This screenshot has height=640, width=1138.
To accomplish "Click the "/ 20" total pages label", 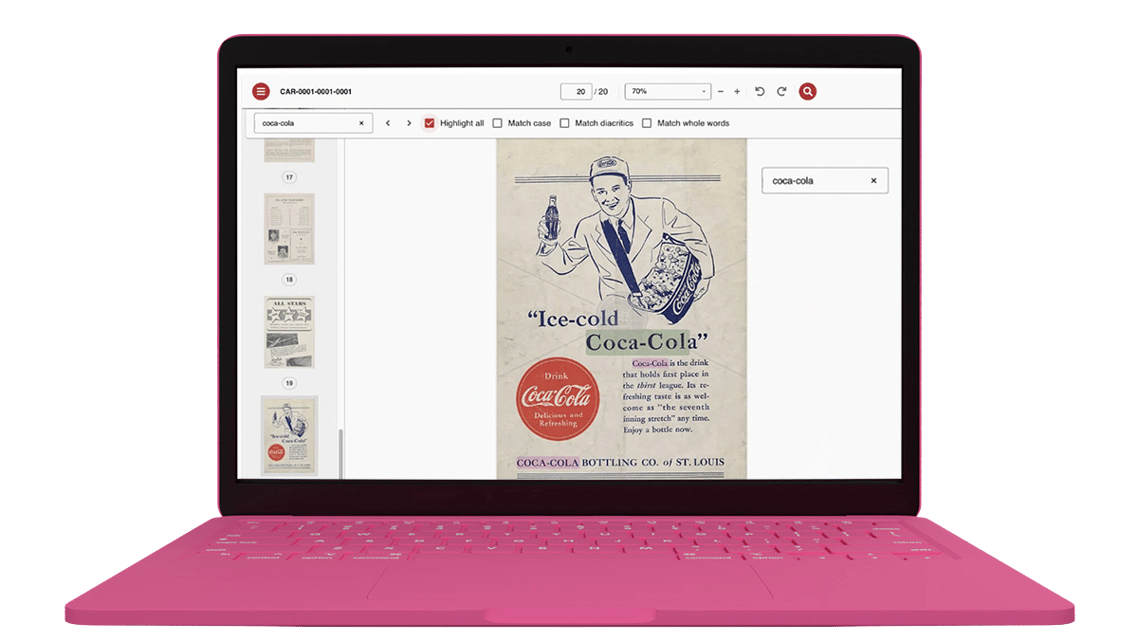I will point(601,91).
